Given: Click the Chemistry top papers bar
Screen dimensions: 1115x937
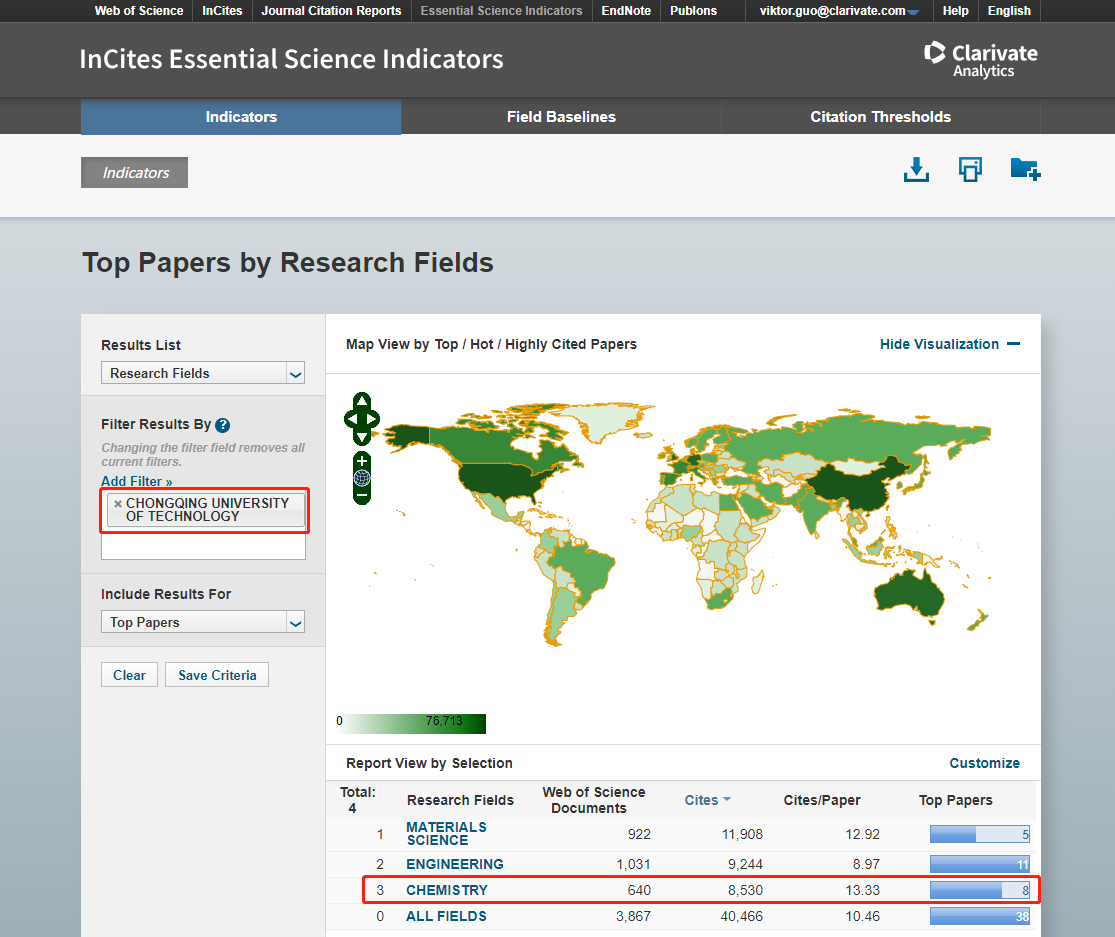Looking at the screenshot, I should (979, 890).
